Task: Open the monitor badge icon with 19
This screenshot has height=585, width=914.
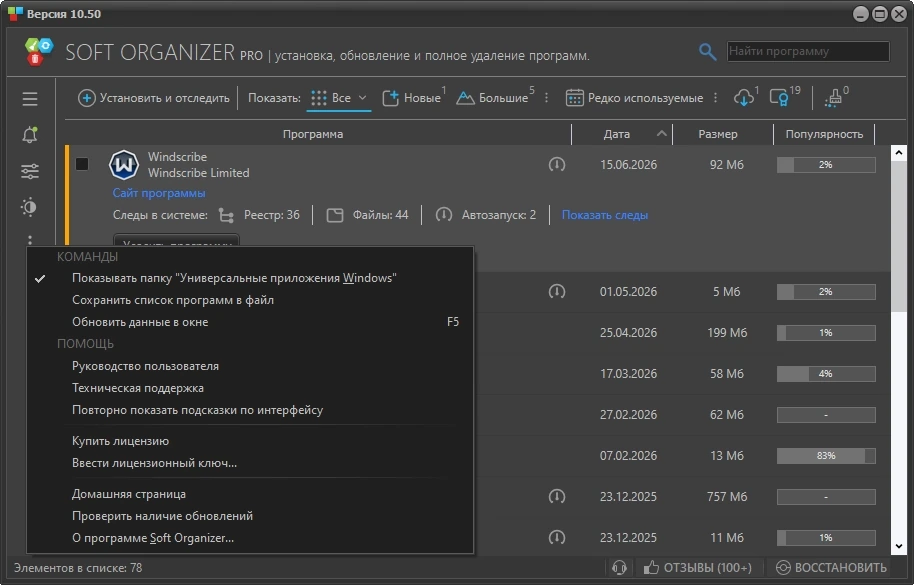Action: pos(779,98)
